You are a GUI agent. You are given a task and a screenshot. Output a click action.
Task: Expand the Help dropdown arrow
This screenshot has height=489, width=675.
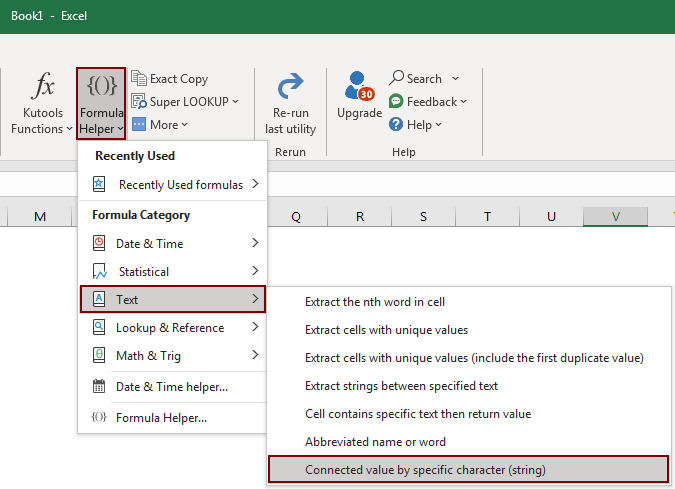[x=438, y=124]
